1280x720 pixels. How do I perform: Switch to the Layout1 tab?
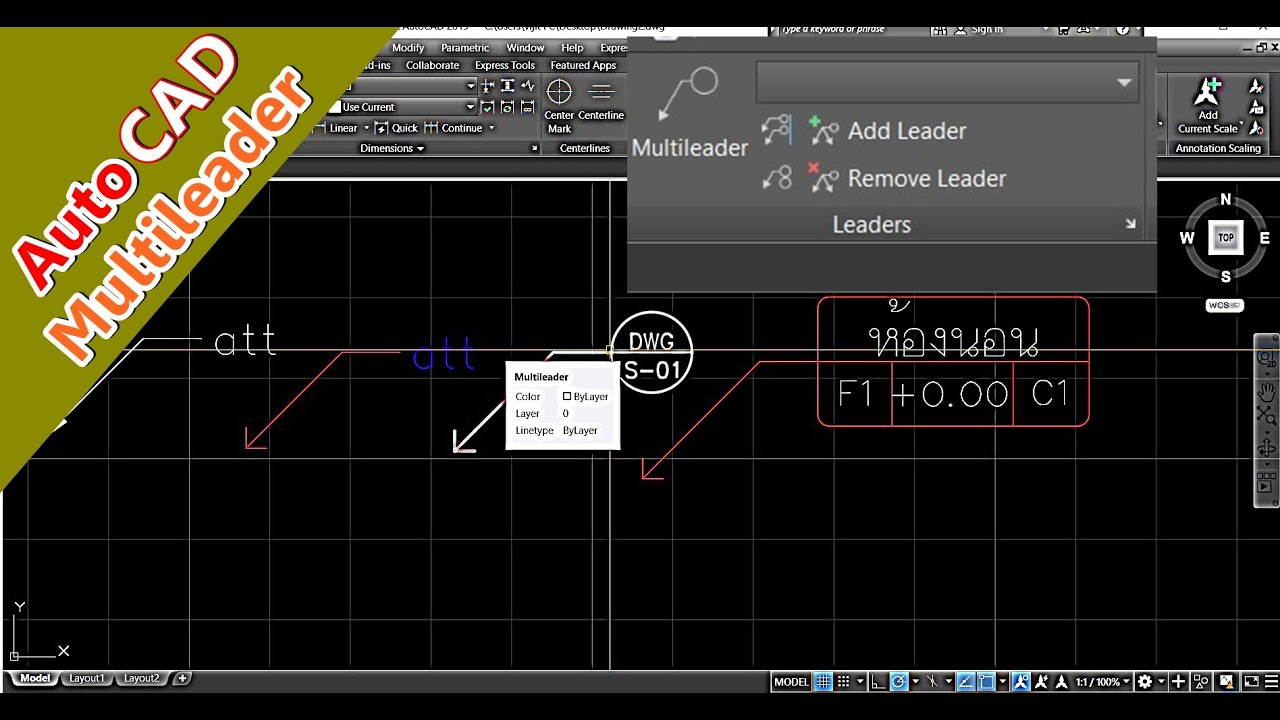[86, 678]
